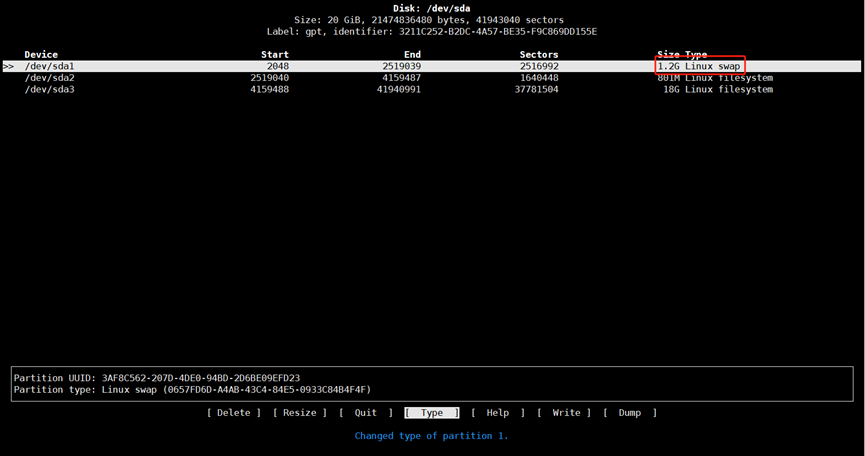Select Write to save partition table
Image resolution: width=865 pixels, height=456 pixels.
coord(565,413)
